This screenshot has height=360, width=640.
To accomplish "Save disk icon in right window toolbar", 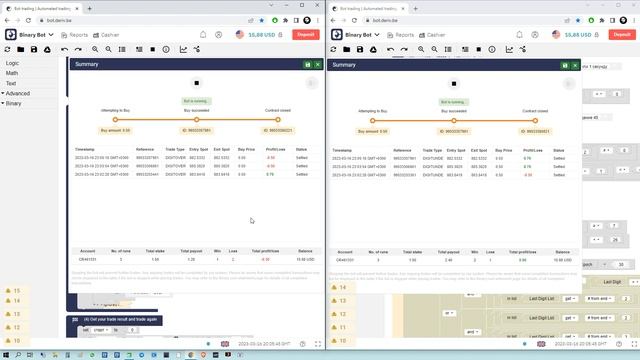I will coord(360,49).
